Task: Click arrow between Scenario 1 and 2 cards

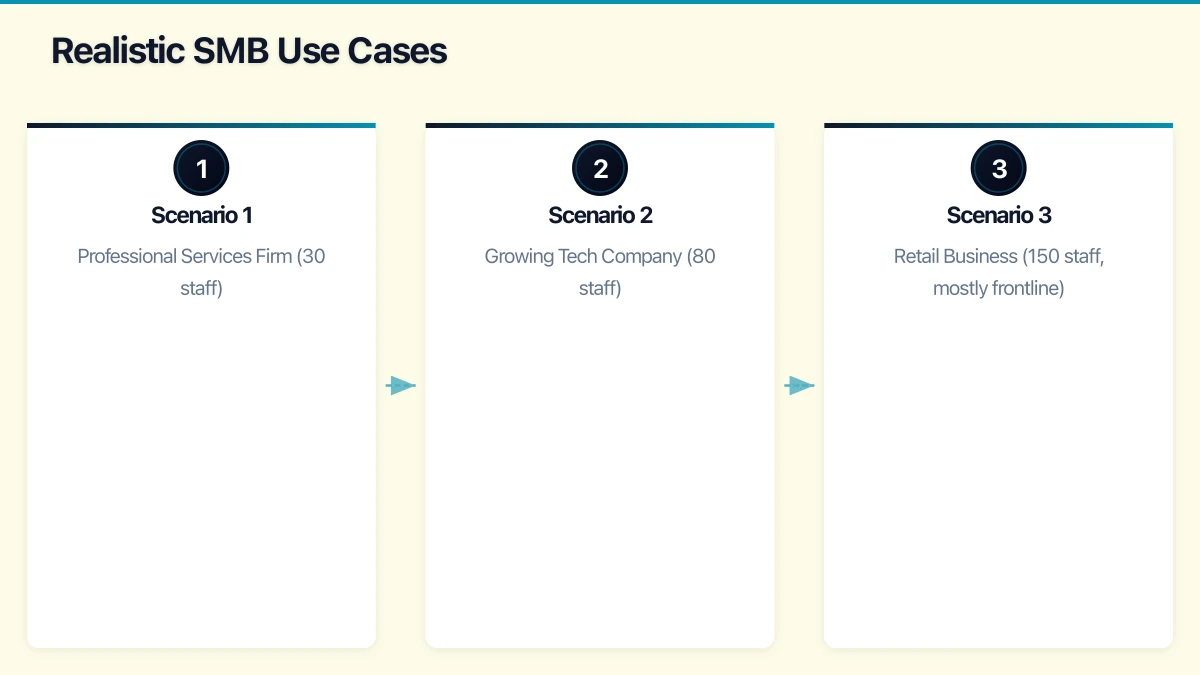Action: pos(401,385)
